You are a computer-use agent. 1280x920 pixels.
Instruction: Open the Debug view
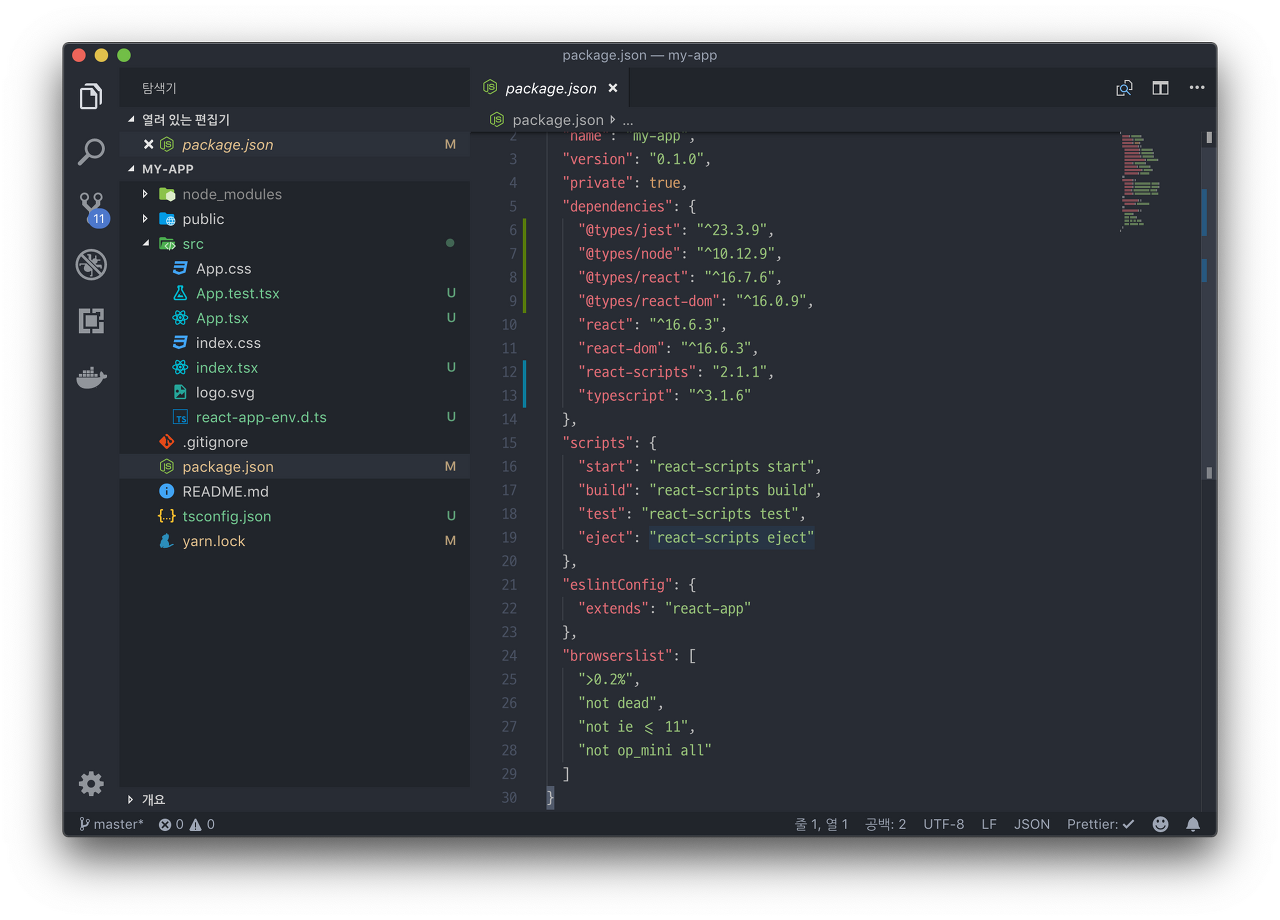[91, 264]
